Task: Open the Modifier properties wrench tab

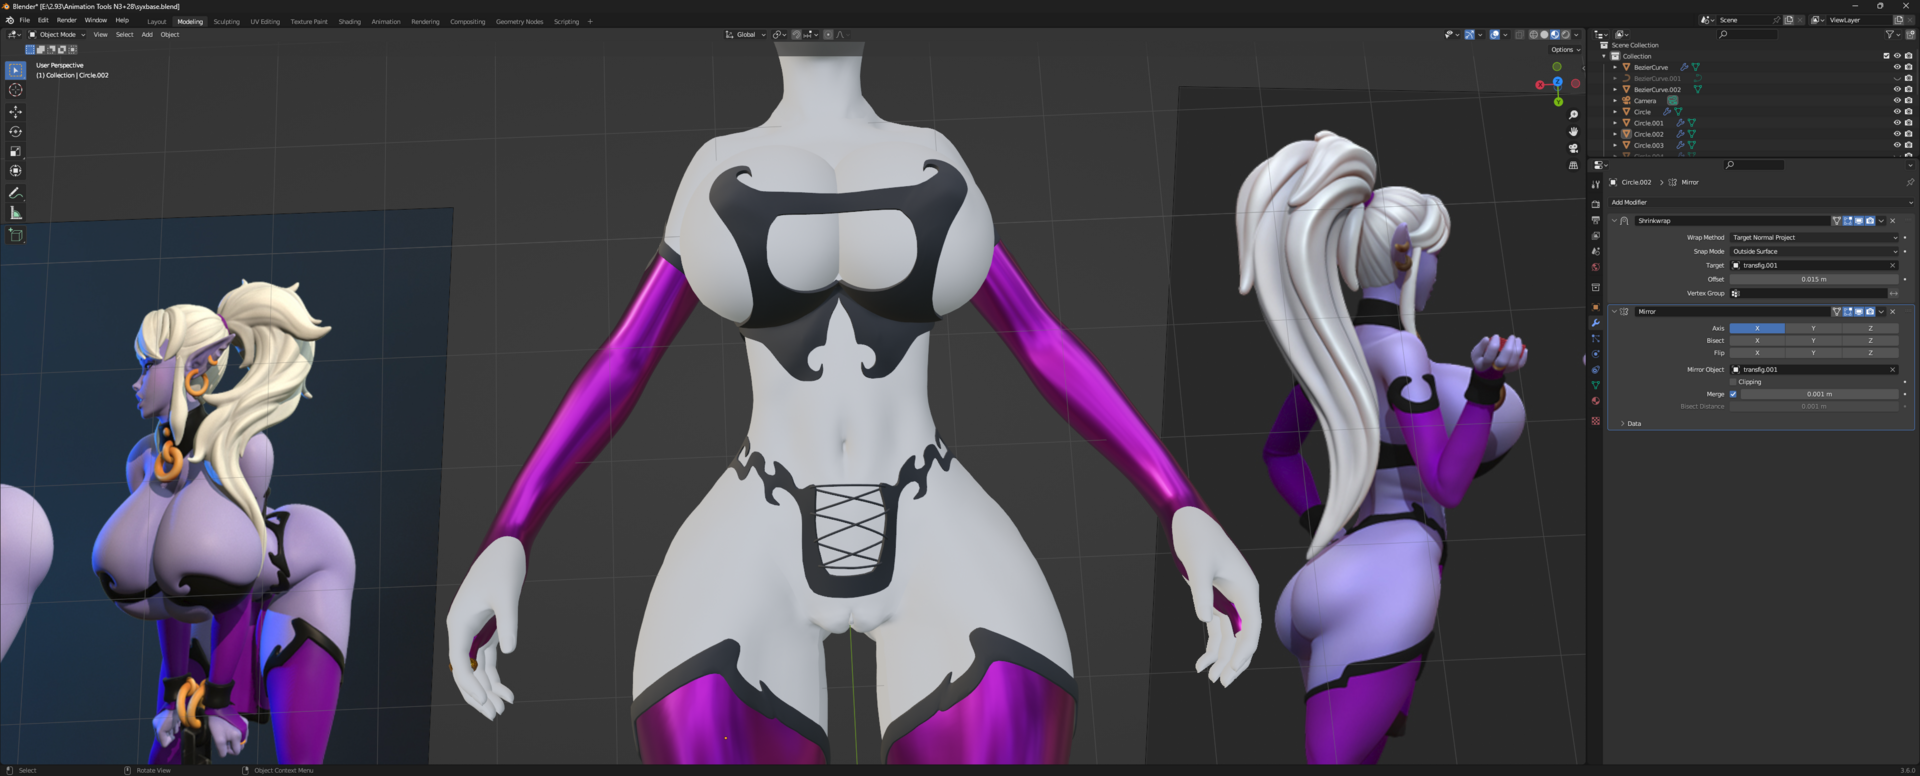Action: [1596, 323]
